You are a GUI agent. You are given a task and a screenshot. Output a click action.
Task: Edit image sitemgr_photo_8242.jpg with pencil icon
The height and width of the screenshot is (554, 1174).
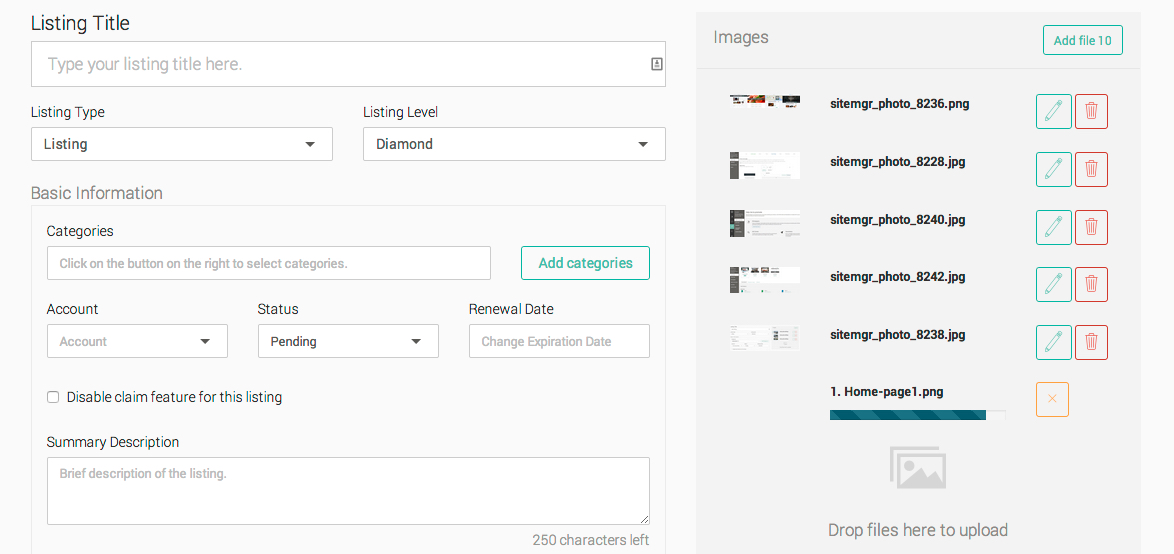[x=1053, y=285]
